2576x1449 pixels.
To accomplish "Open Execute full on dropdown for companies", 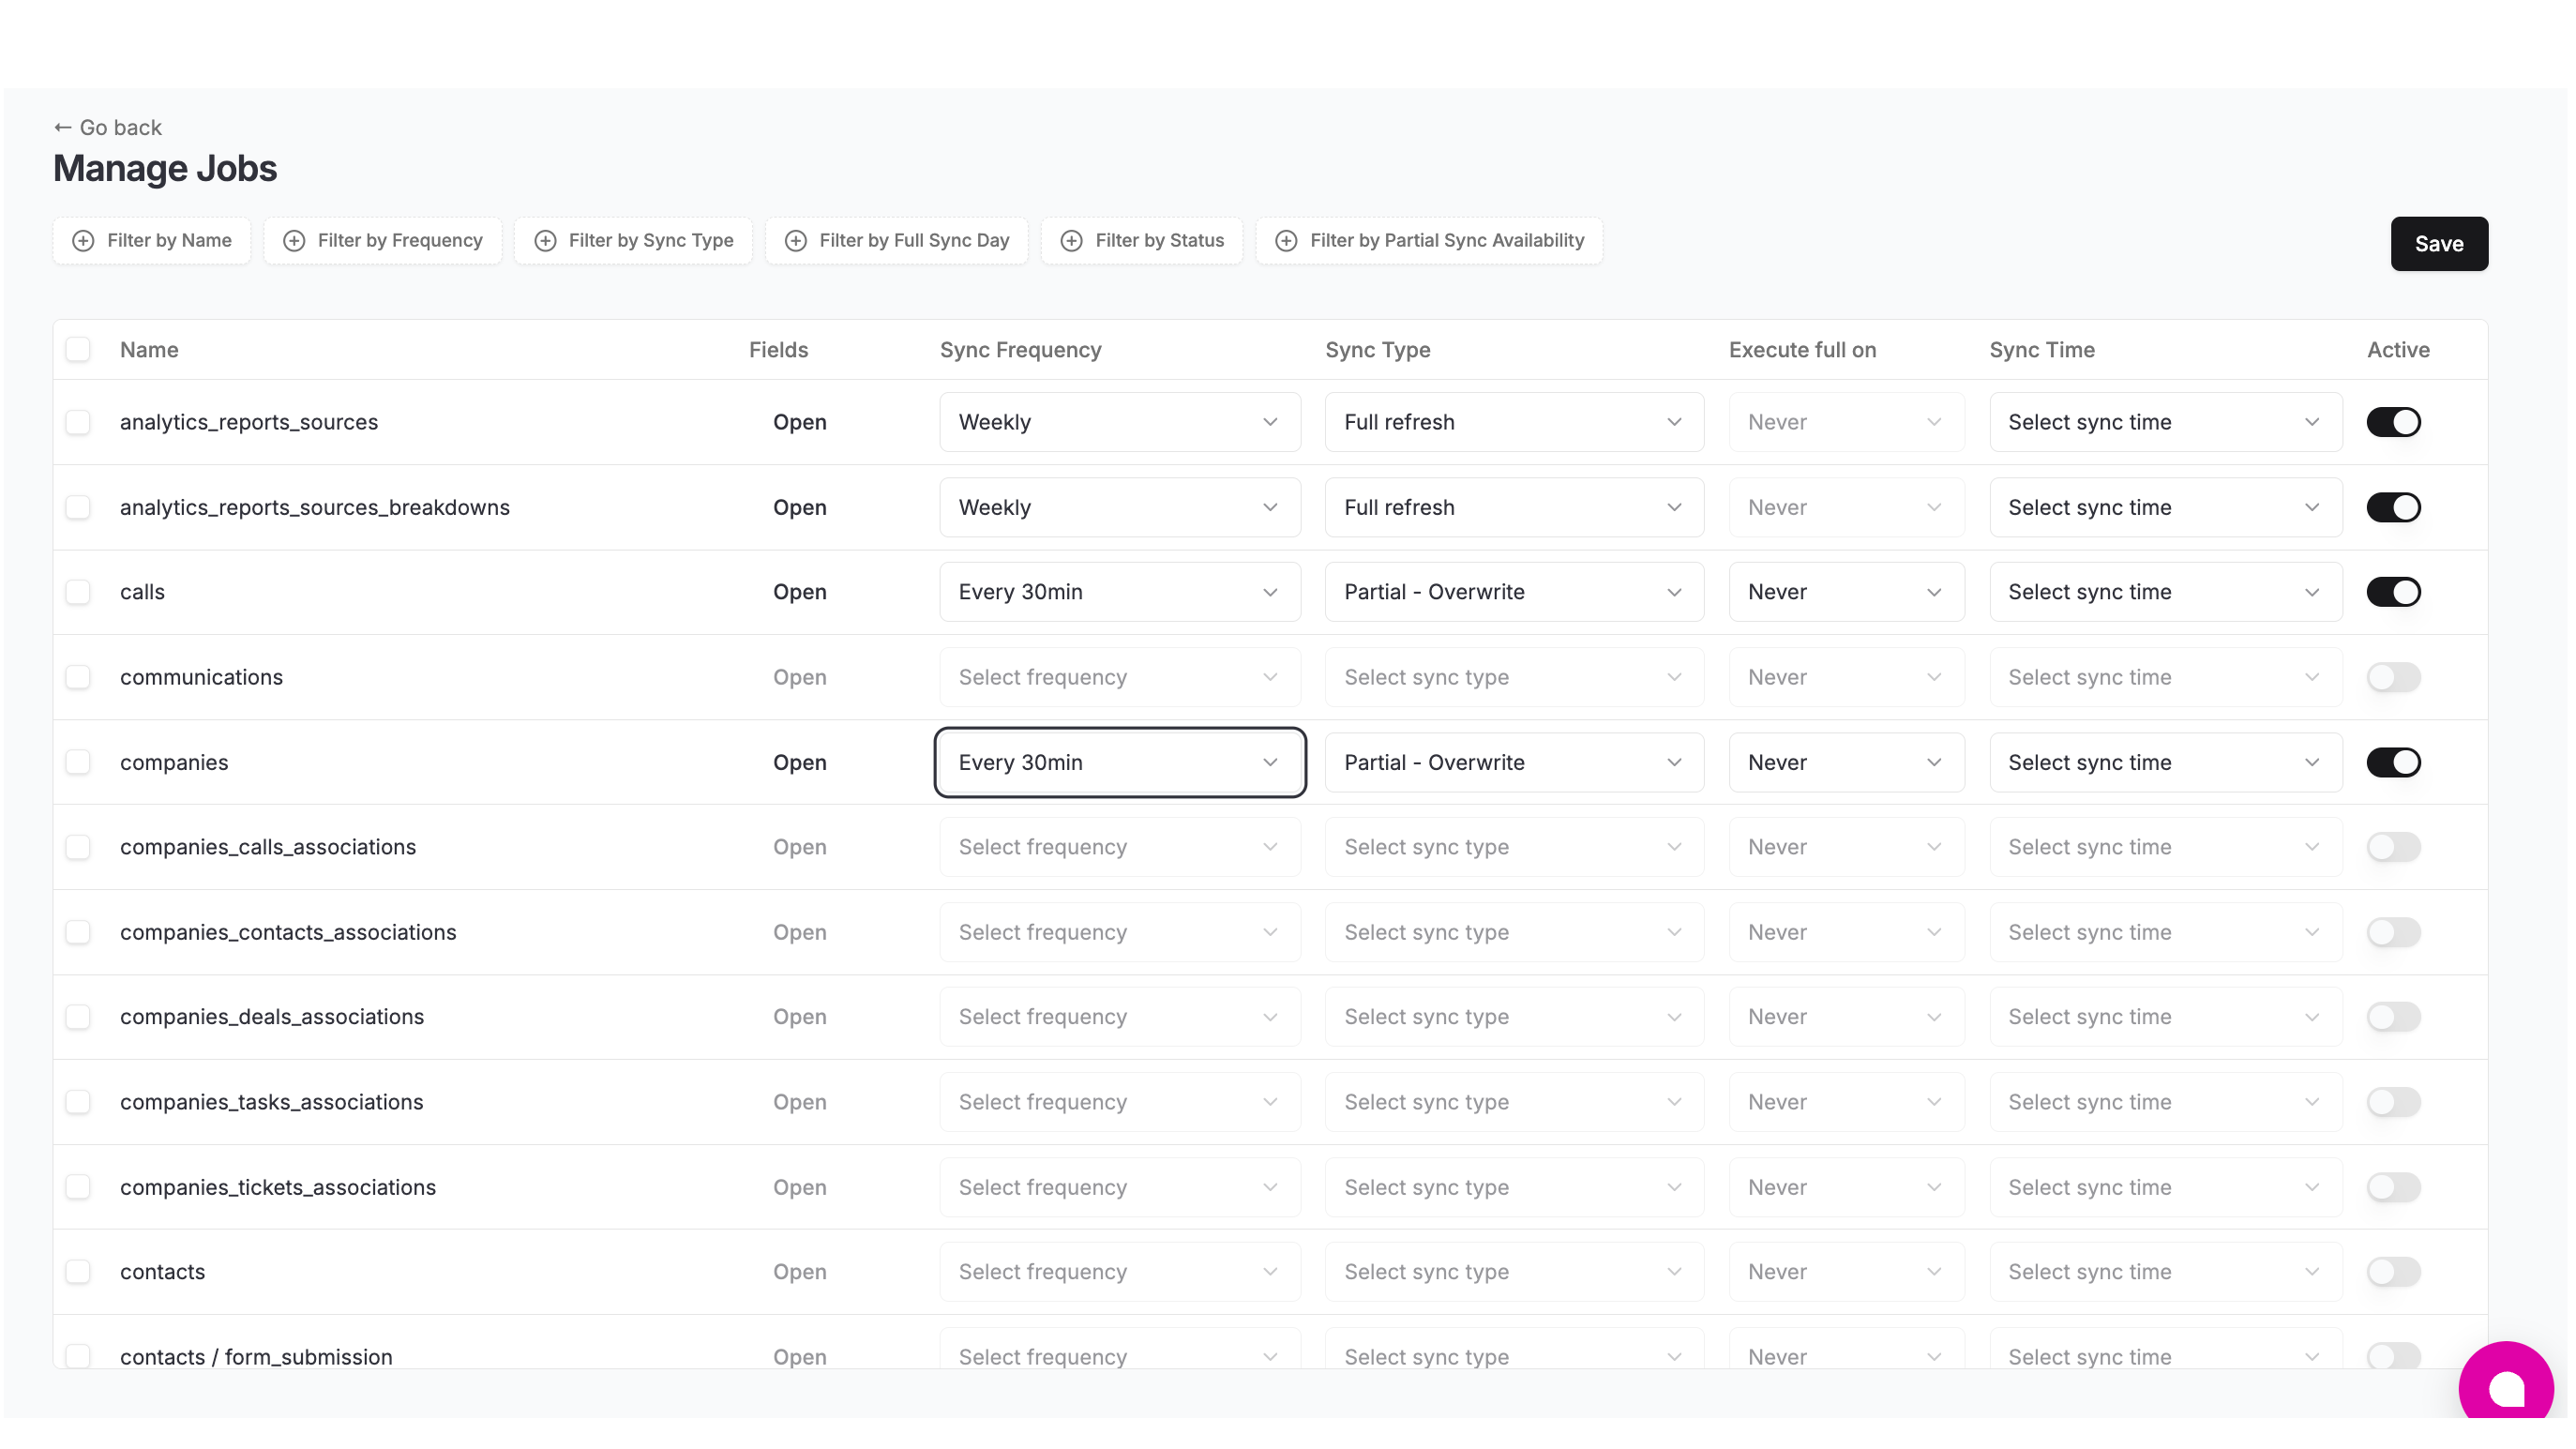I will pyautogui.click(x=1846, y=763).
